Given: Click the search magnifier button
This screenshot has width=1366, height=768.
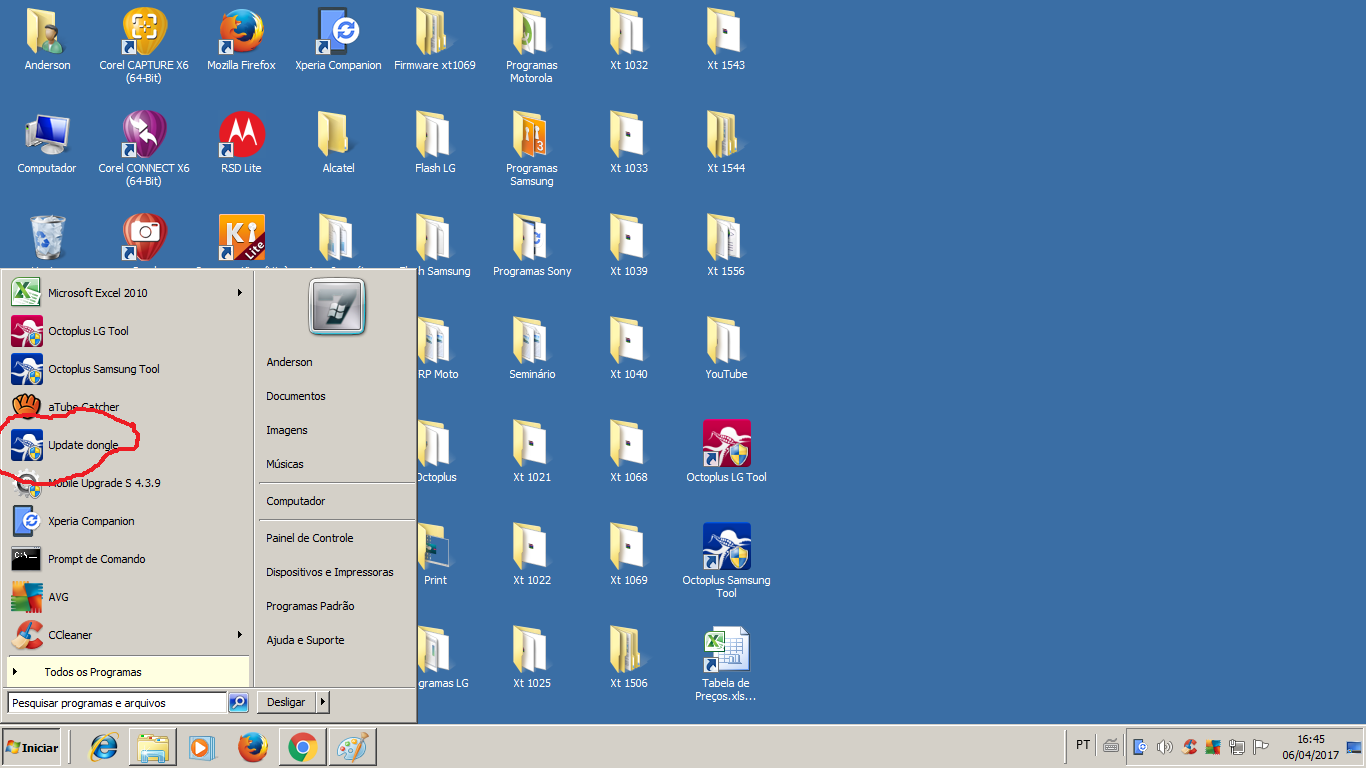Looking at the screenshot, I should coord(238,703).
